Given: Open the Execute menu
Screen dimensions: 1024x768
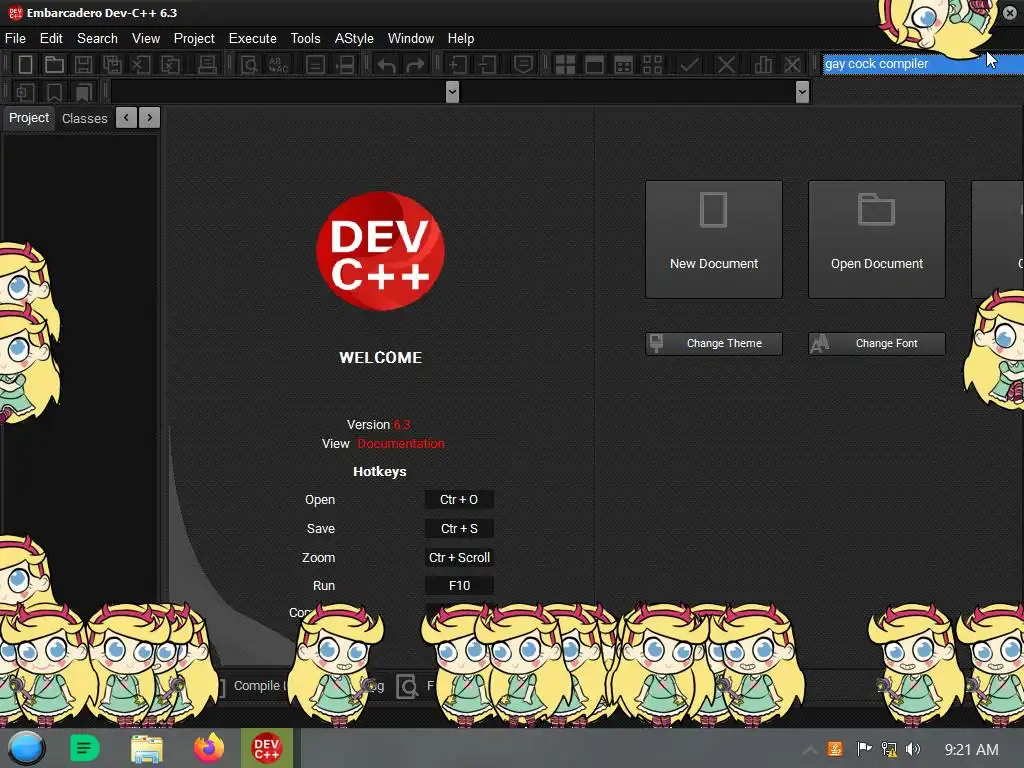Looking at the screenshot, I should coord(253,39).
